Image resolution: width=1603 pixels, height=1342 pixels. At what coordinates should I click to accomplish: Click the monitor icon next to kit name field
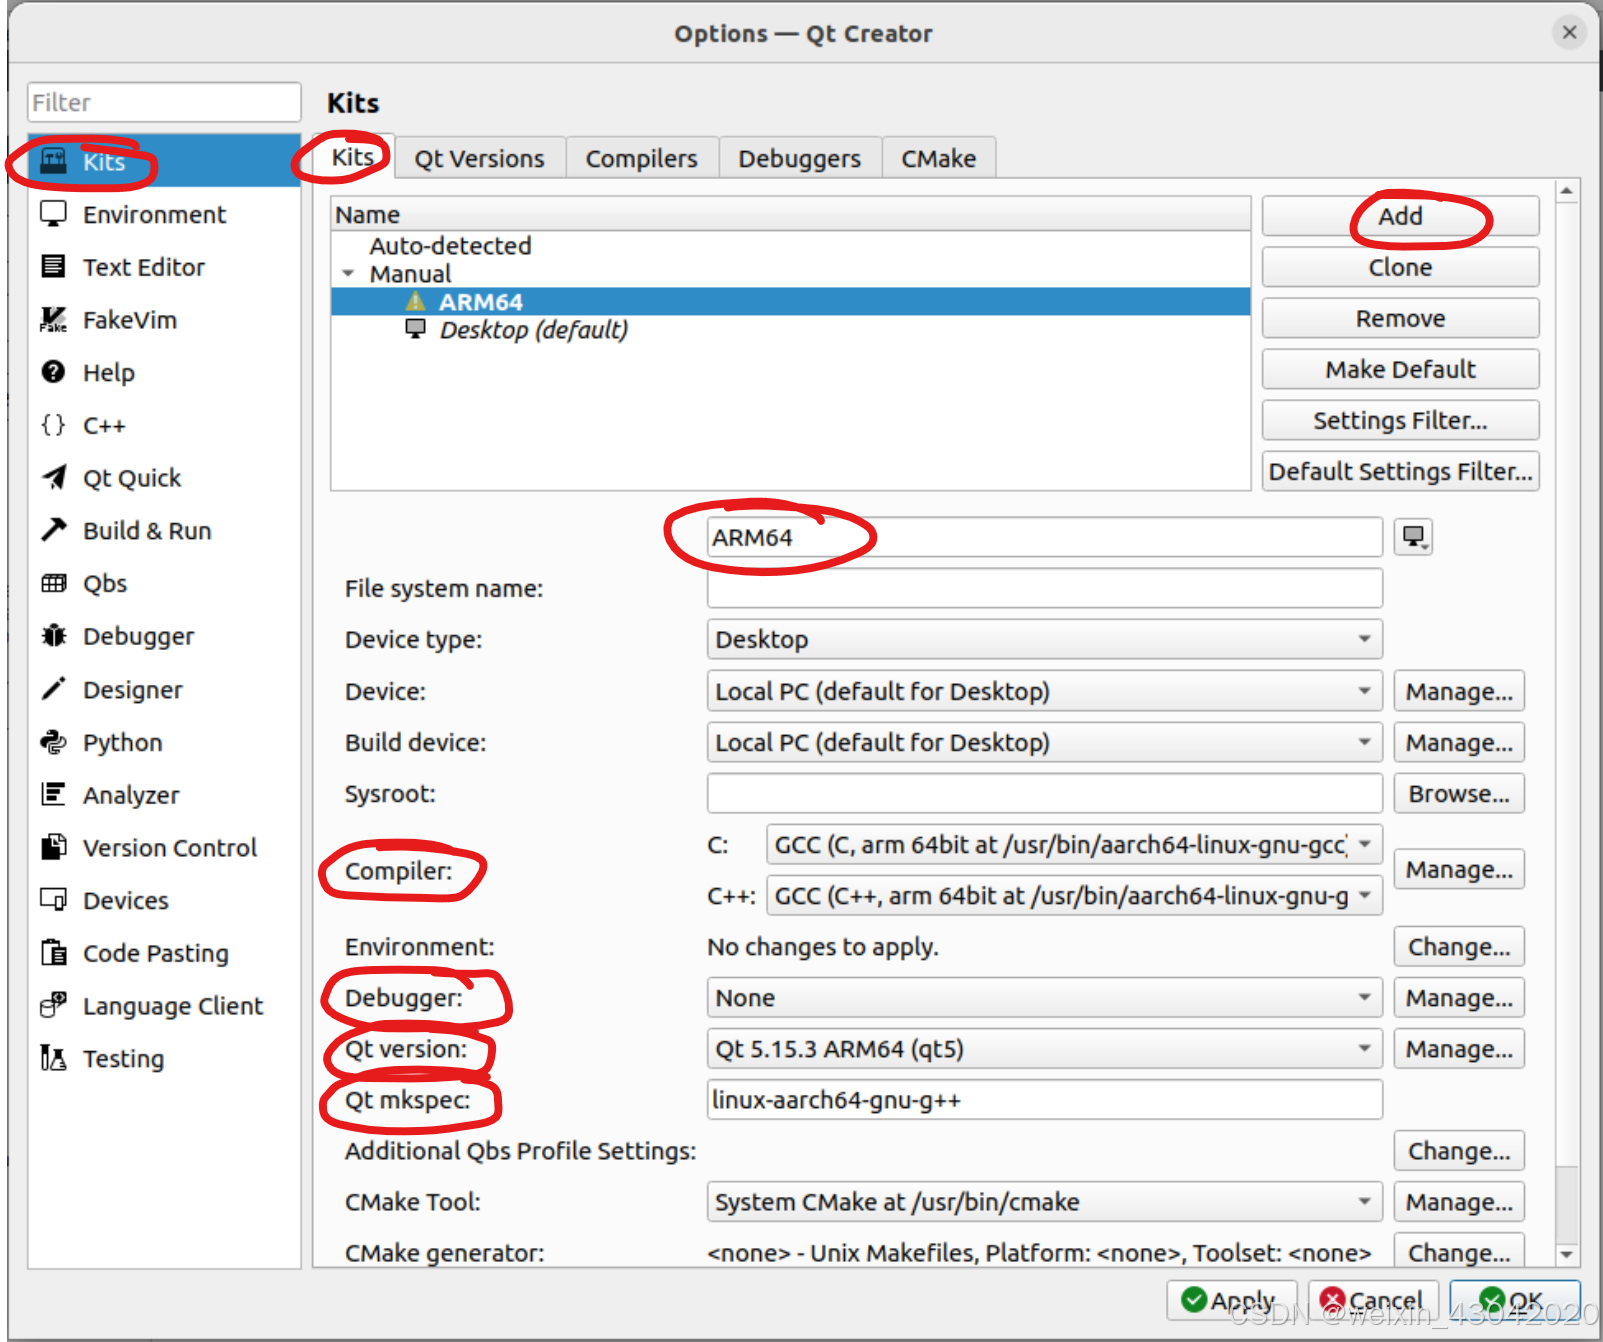(1413, 537)
